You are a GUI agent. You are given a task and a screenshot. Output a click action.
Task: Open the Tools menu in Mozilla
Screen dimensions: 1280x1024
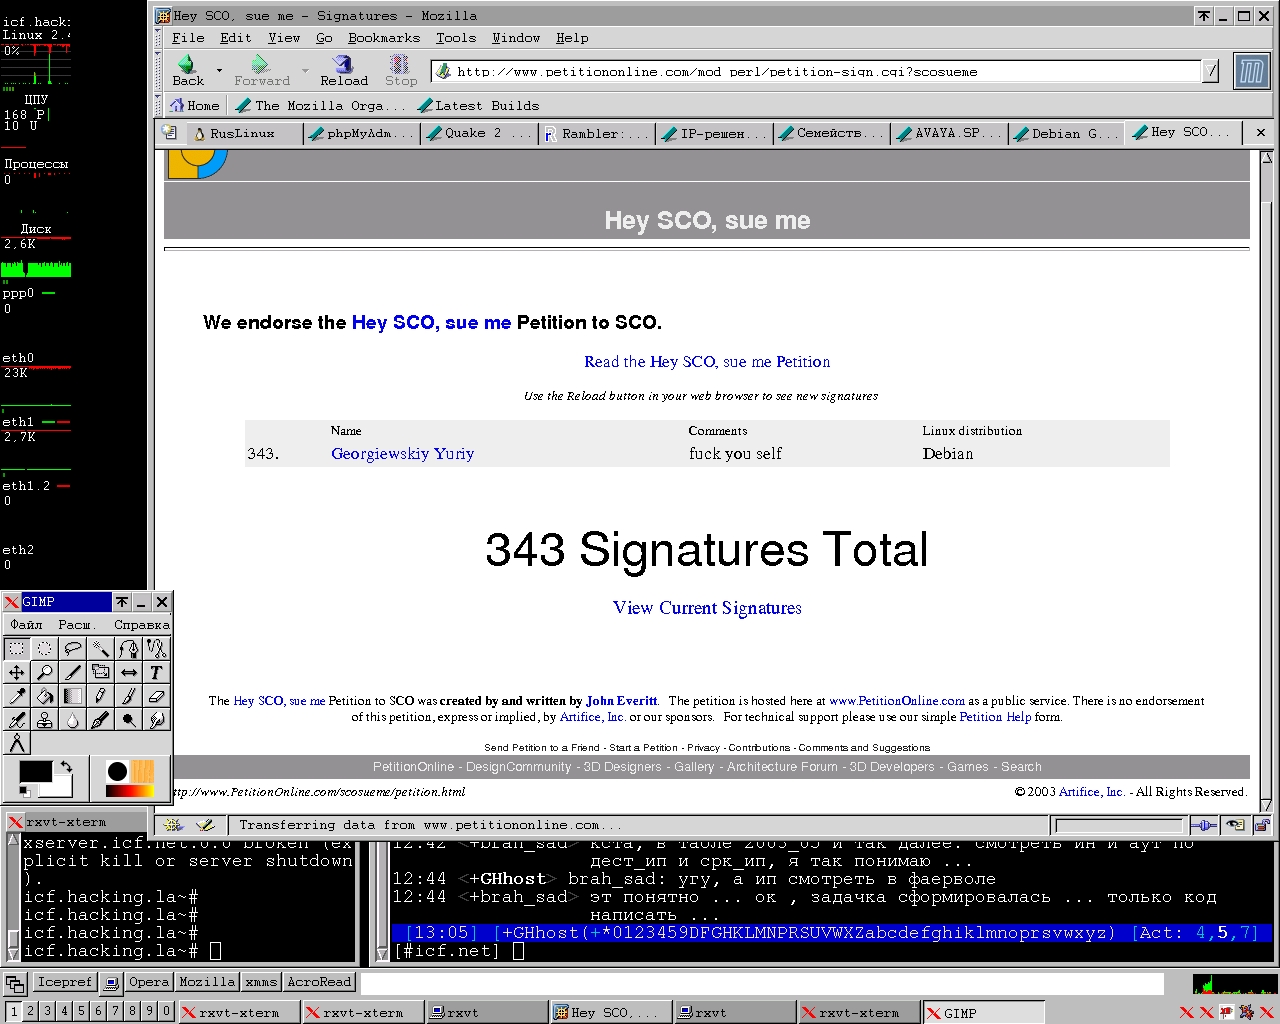point(456,38)
